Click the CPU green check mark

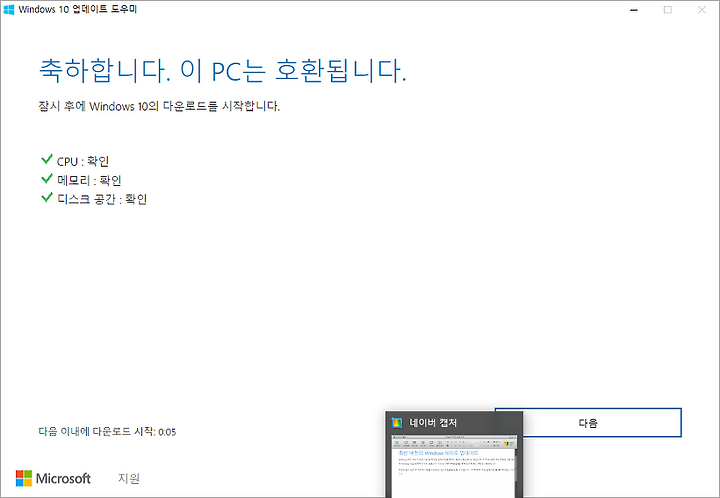pyautogui.click(x=47, y=159)
